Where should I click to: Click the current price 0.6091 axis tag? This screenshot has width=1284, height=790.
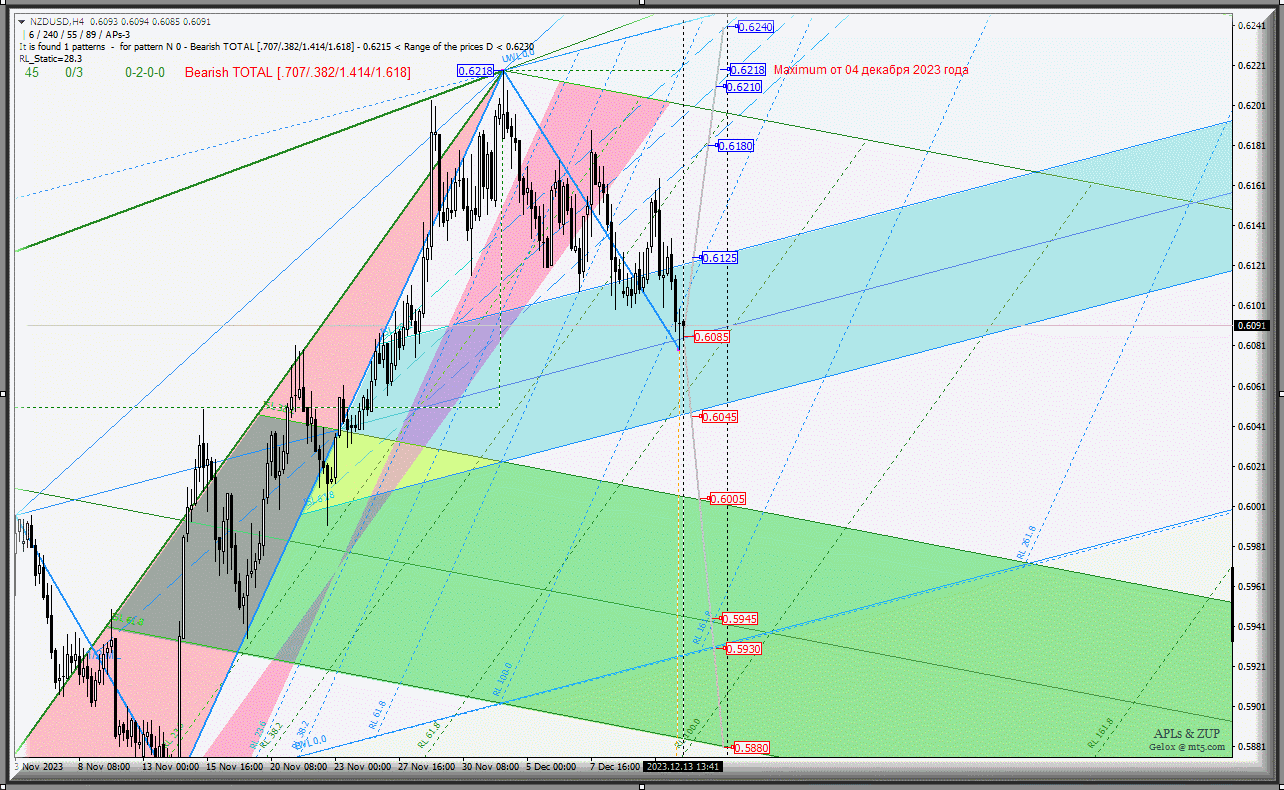pyautogui.click(x=1252, y=325)
